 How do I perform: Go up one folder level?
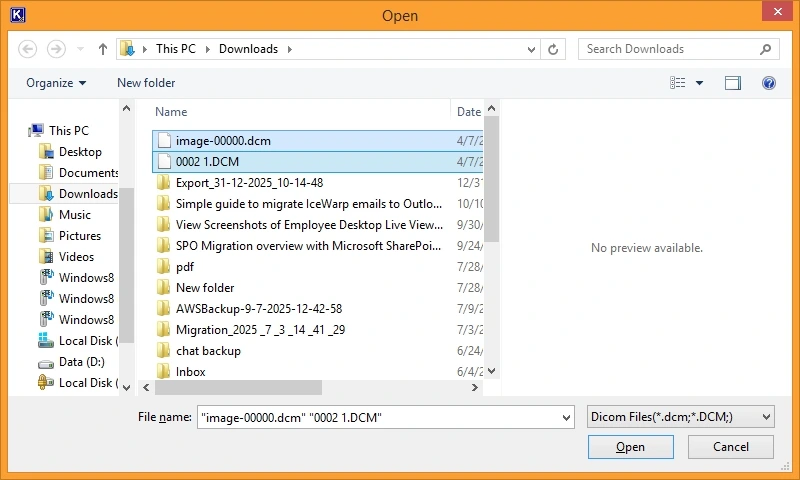(x=103, y=49)
